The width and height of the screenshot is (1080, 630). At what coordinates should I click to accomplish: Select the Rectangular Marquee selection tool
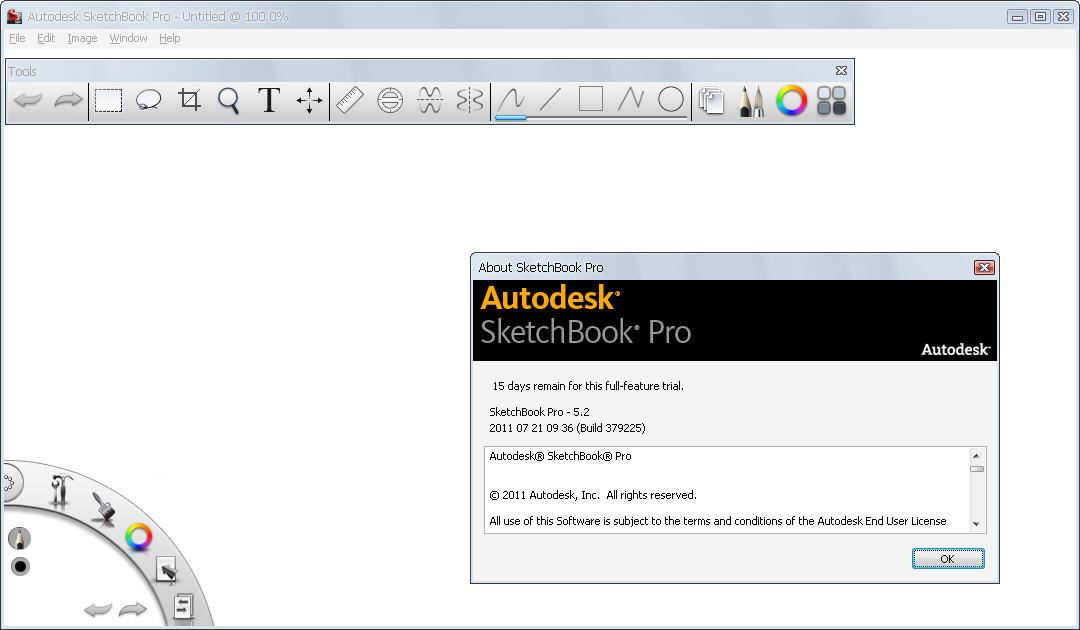pos(108,100)
